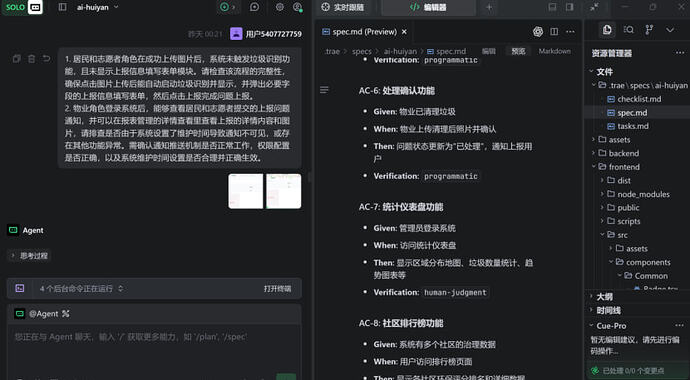The height and width of the screenshot is (380, 690).
Task: Click 打开终端 button
Action: (277, 289)
